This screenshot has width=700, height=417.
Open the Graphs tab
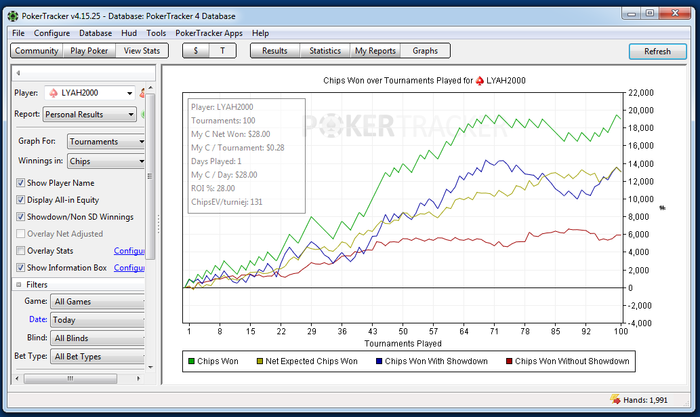coord(425,51)
